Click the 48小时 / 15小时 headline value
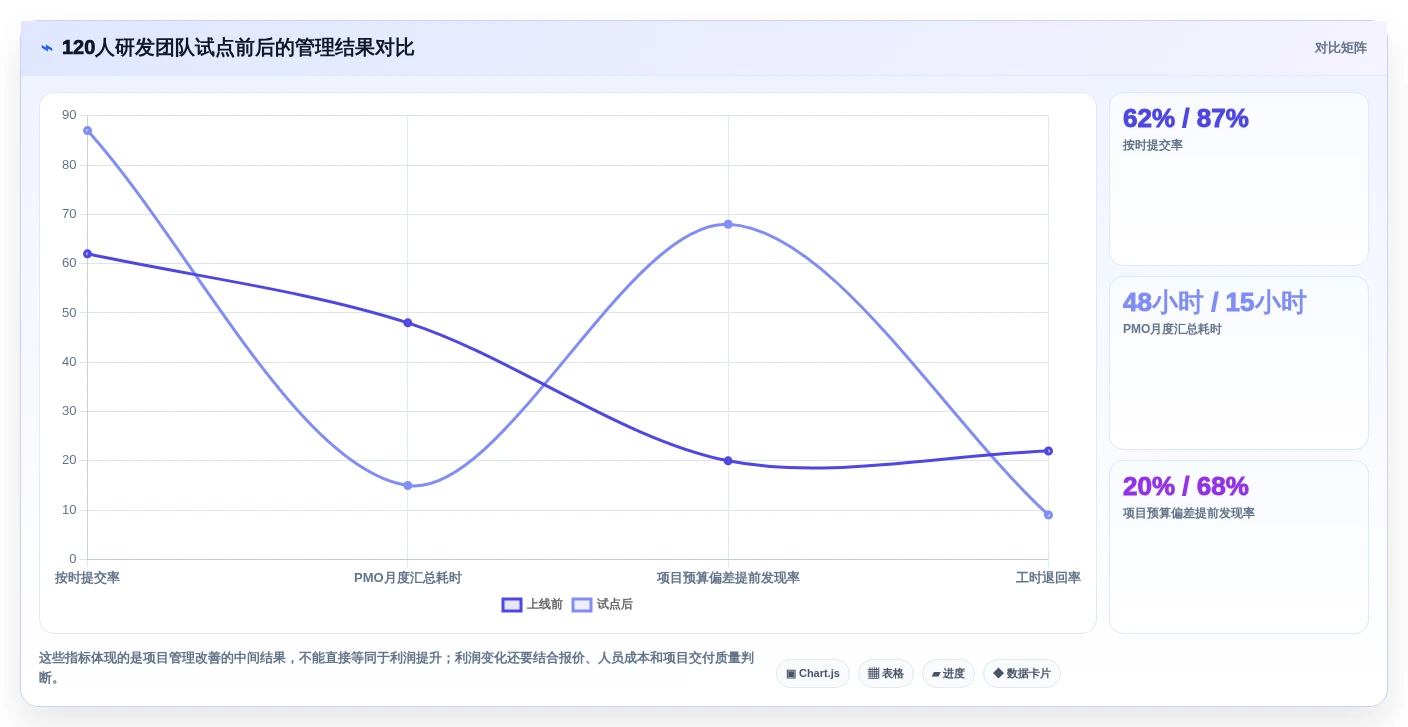Image resolution: width=1408 pixels, height=727 pixels. pyautogui.click(x=1214, y=302)
